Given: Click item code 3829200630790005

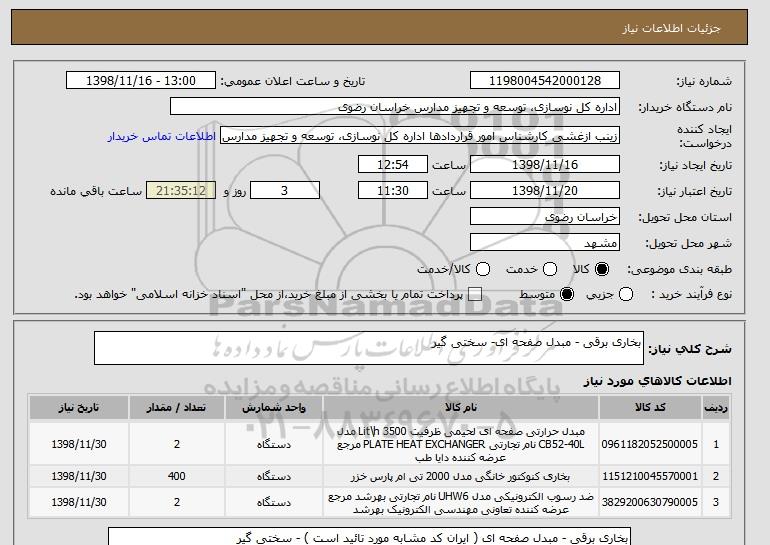Looking at the screenshot, I should pyautogui.click(x=650, y=502).
